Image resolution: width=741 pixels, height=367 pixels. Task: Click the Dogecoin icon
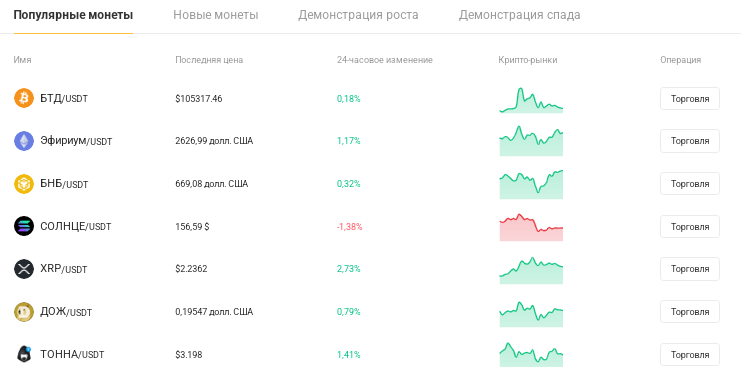(24, 312)
